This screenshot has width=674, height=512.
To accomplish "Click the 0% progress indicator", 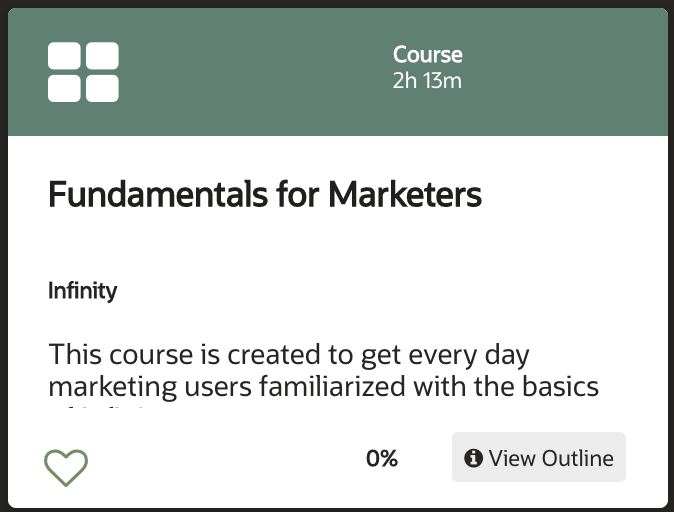I will (382, 458).
